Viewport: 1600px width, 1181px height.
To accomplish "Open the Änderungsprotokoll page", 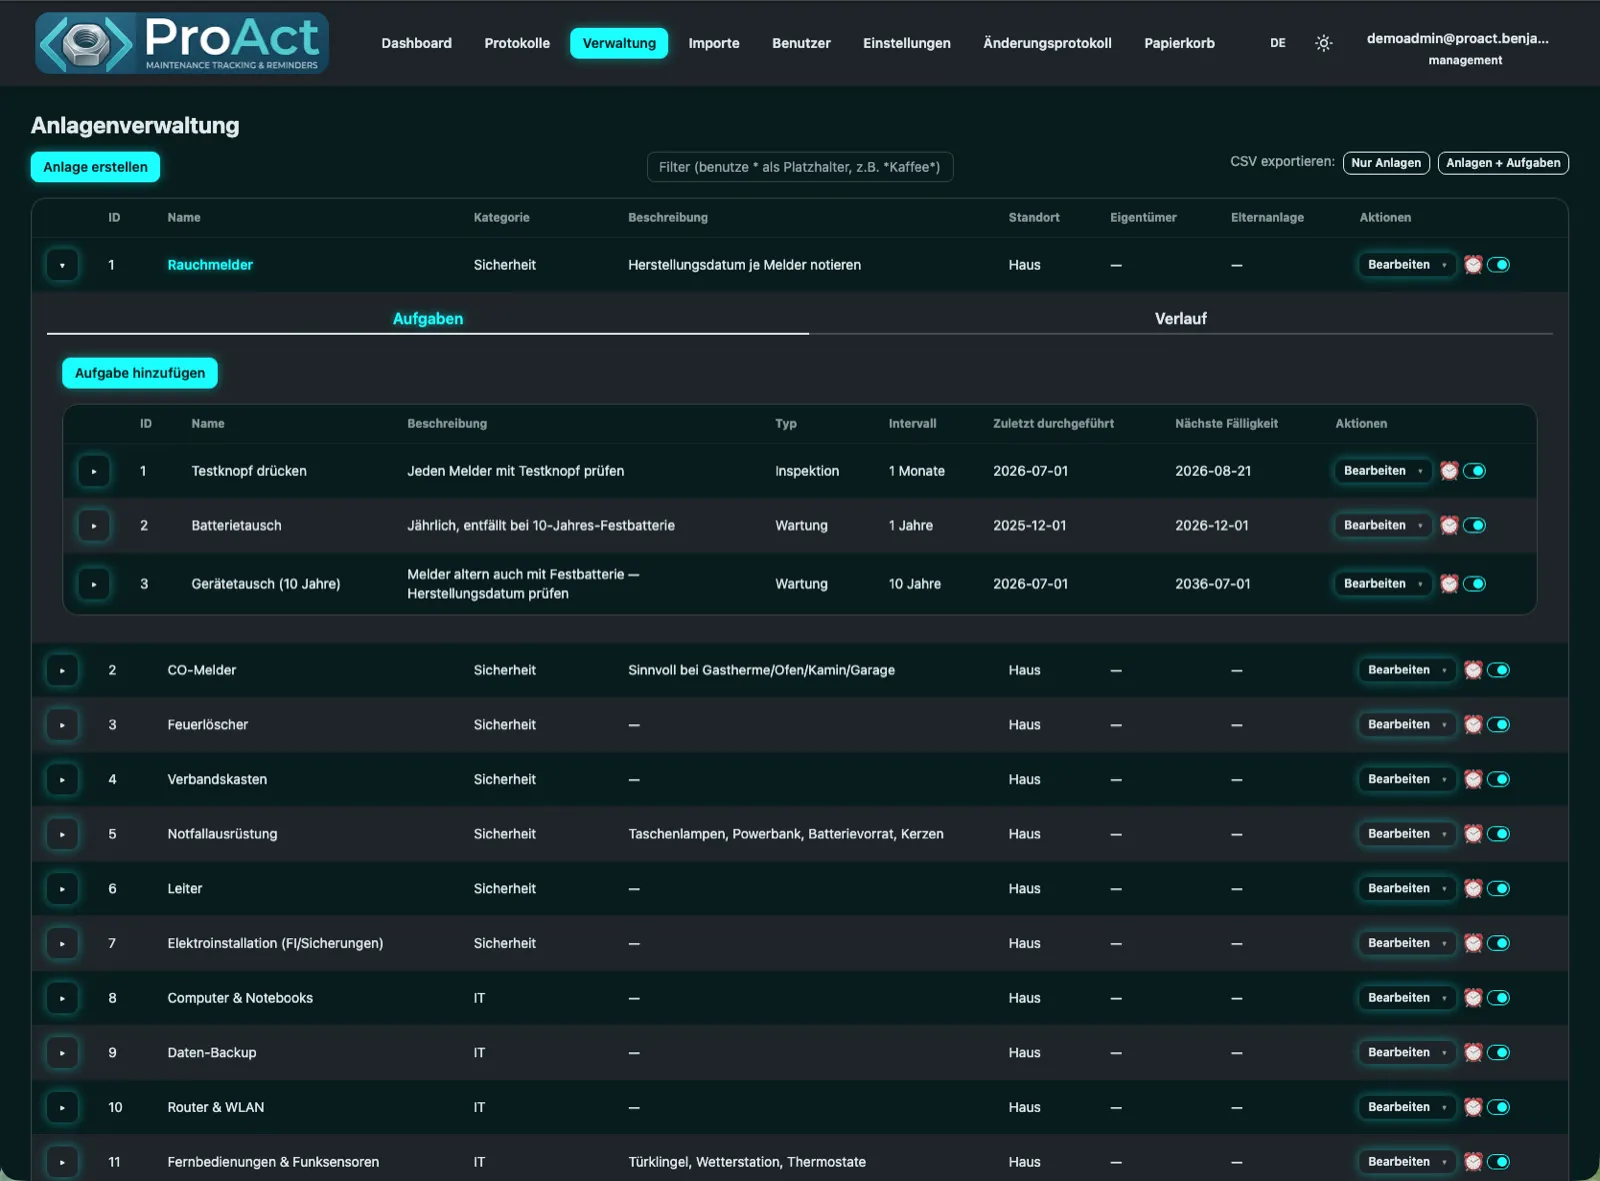I will tap(1047, 43).
